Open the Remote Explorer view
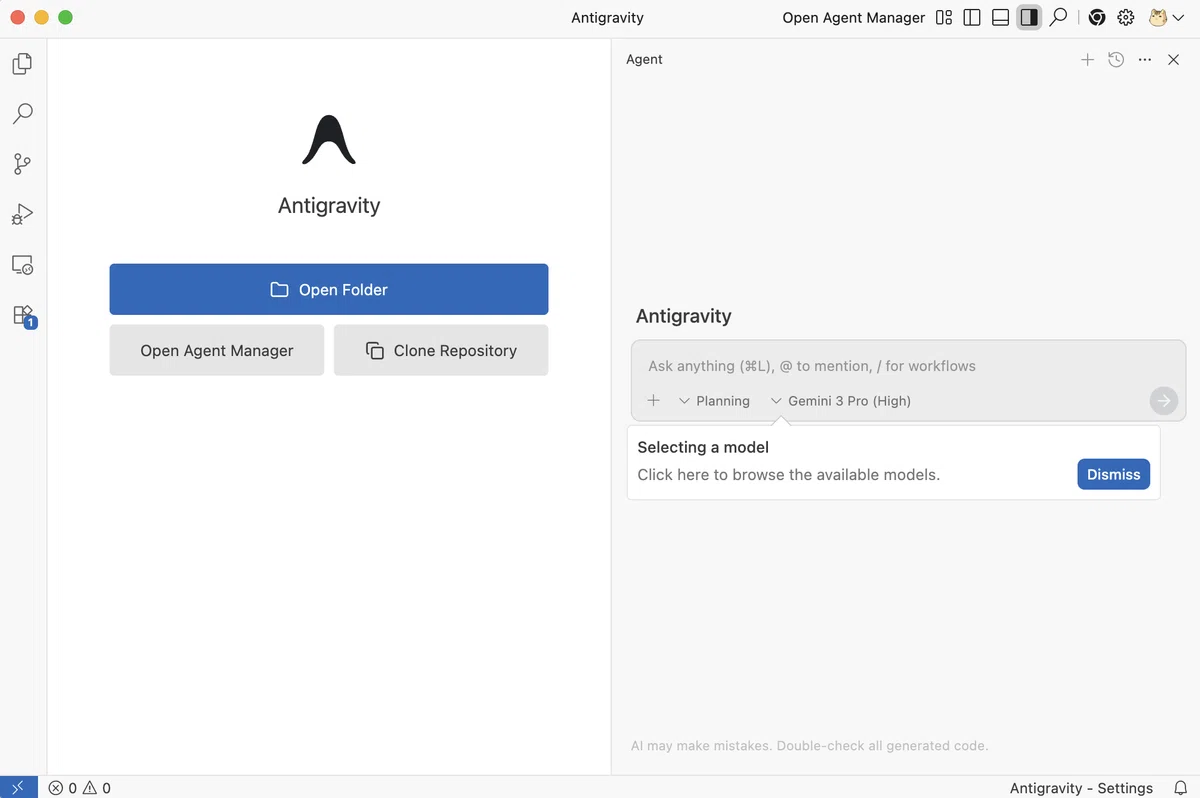This screenshot has height=798, width=1200. pyautogui.click(x=22, y=265)
